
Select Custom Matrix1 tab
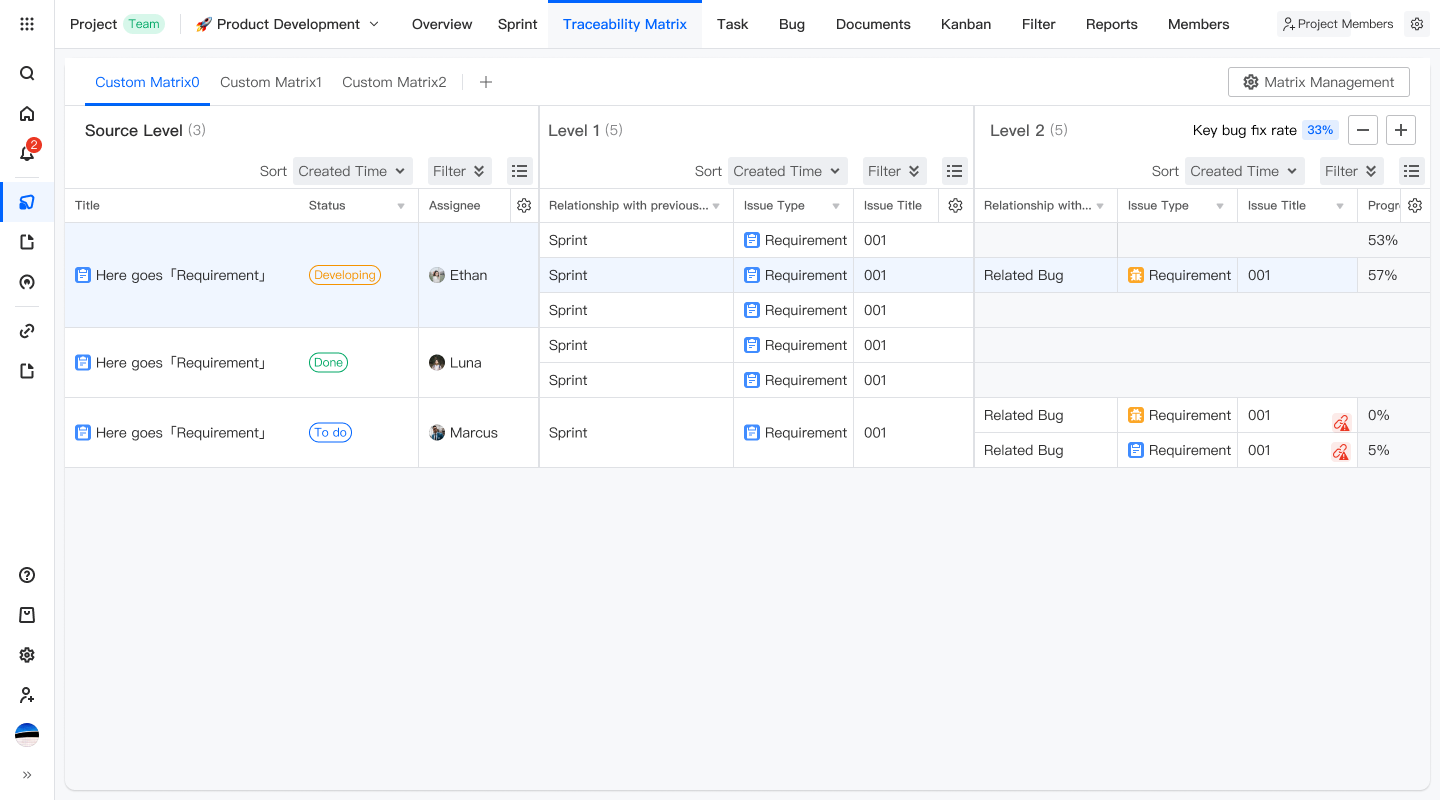point(271,82)
